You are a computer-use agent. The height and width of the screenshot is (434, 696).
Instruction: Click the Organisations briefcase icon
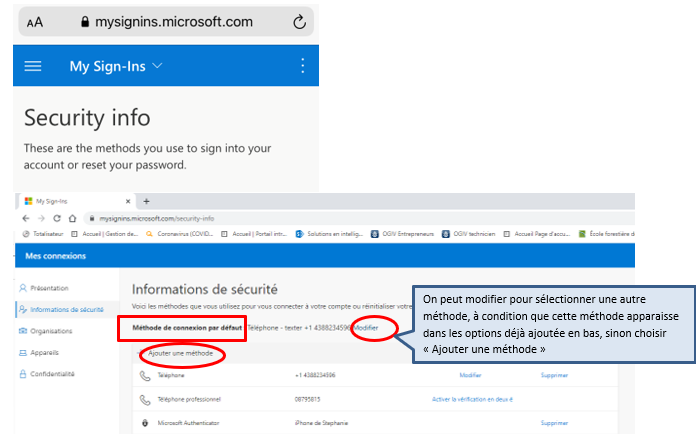pyautogui.click(x=23, y=331)
